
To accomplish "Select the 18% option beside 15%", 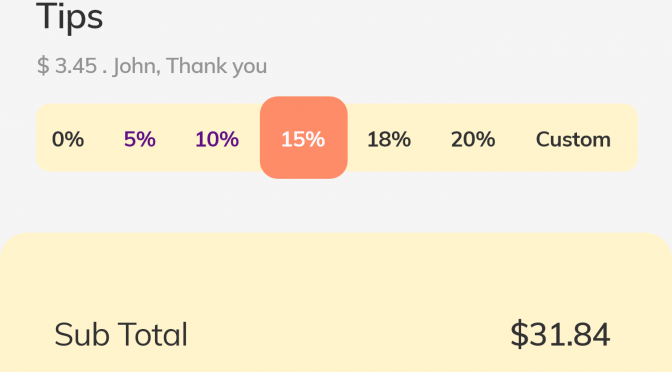I will [x=389, y=139].
